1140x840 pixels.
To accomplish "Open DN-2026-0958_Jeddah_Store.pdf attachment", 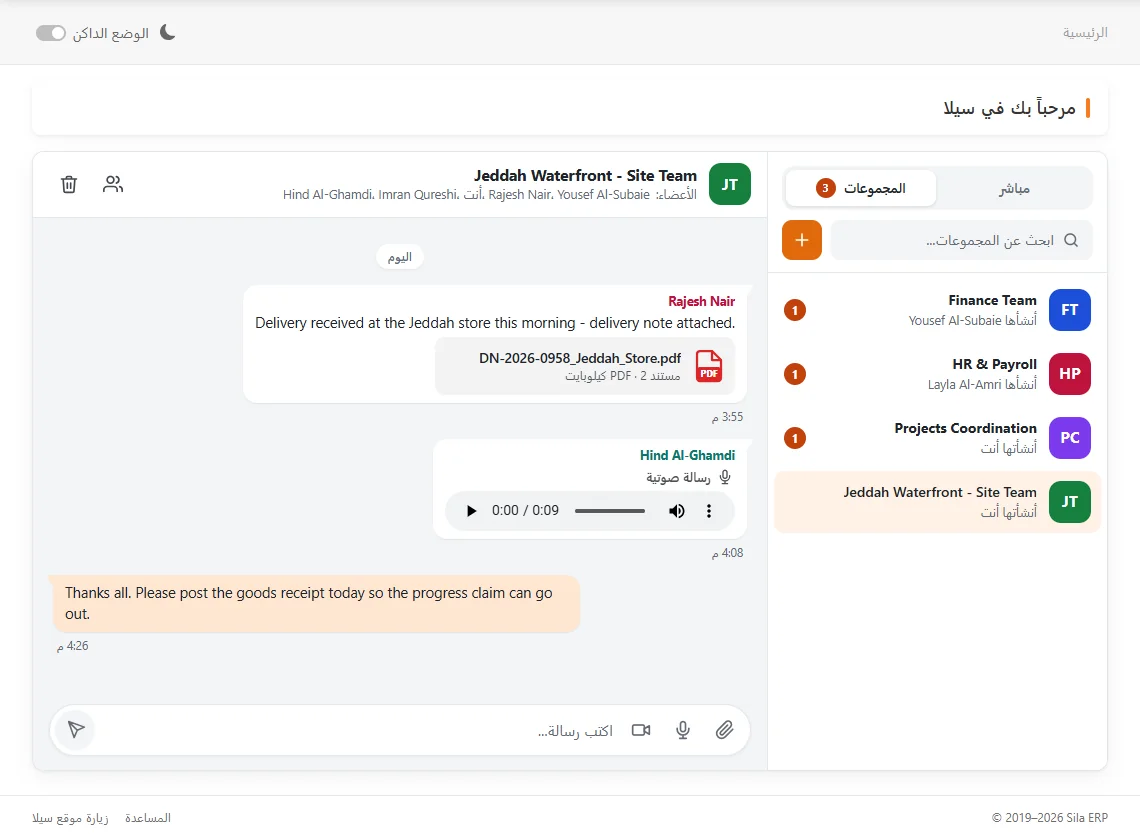I will pos(585,366).
